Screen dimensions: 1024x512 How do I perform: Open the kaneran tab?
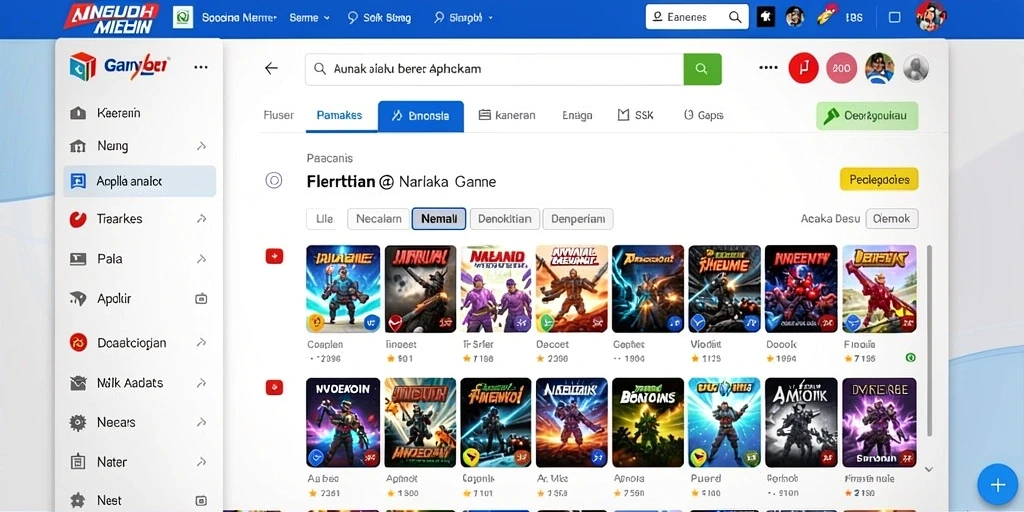(507, 116)
